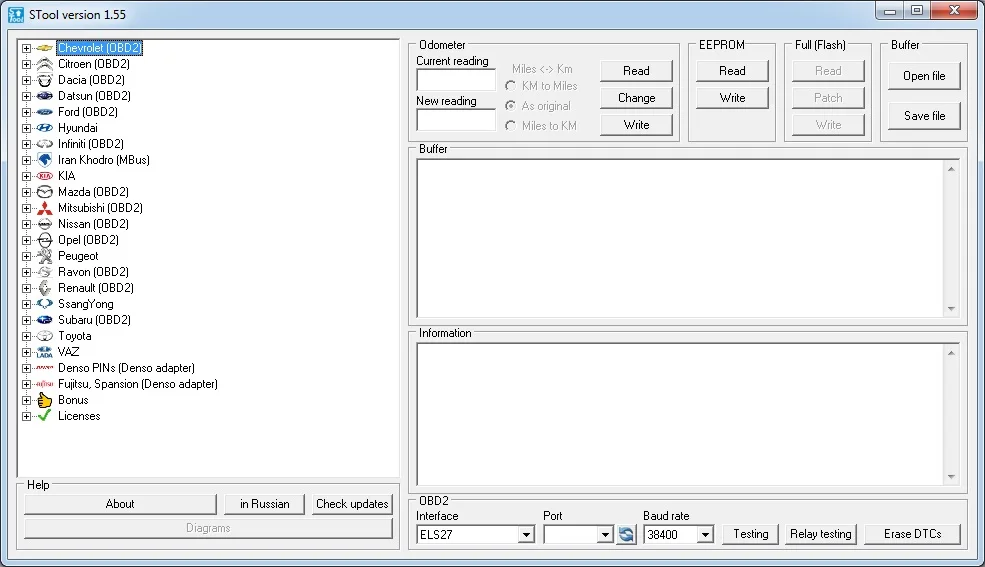Expand the Nissan (OBD2) tree node
Viewport: 985px width, 567px height.
(x=26, y=224)
